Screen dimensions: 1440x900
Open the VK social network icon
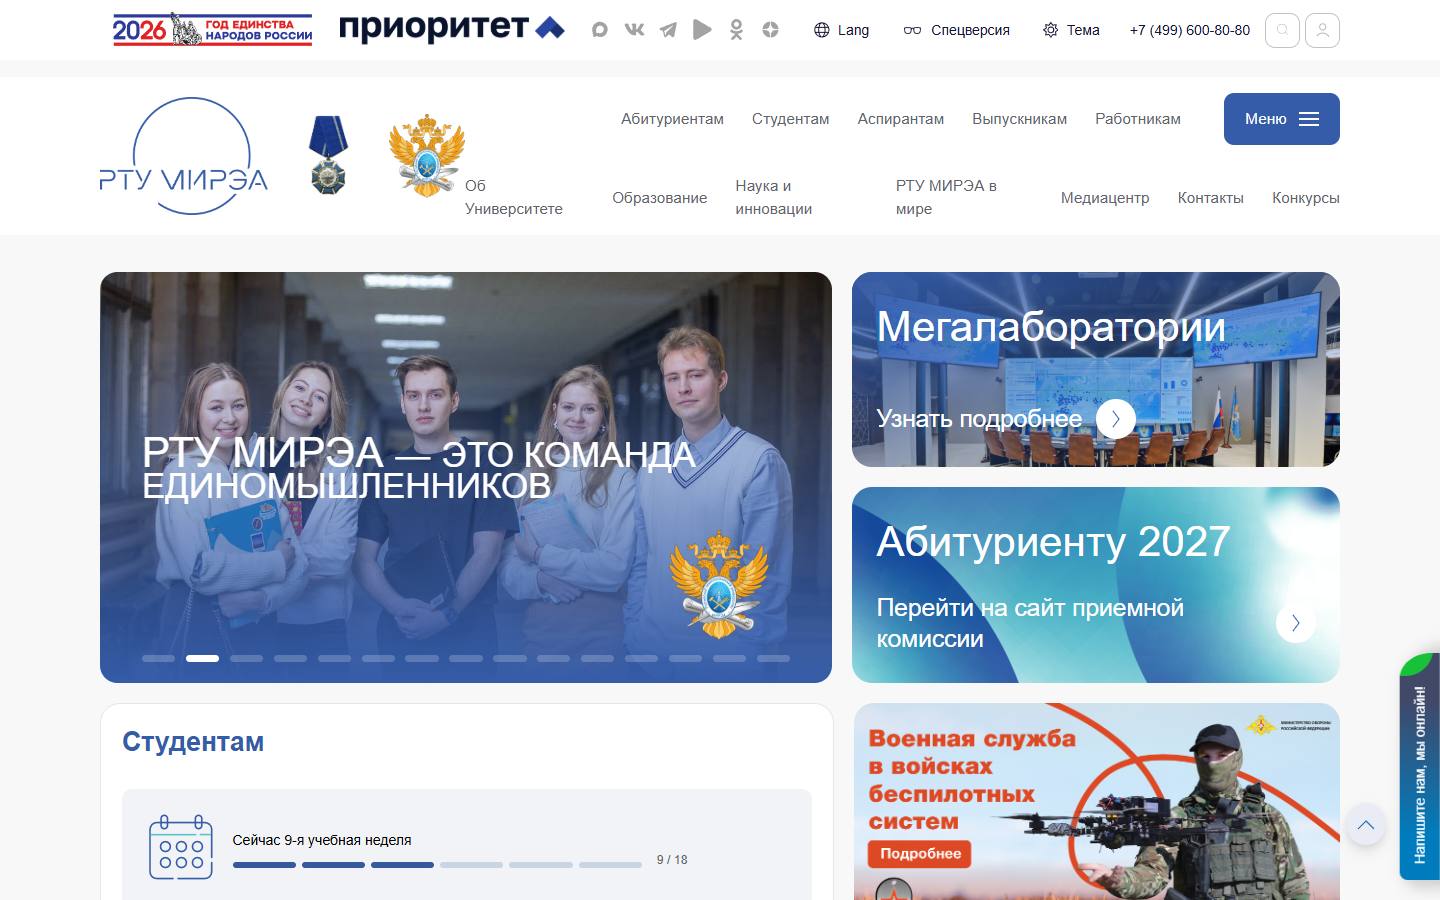click(634, 30)
